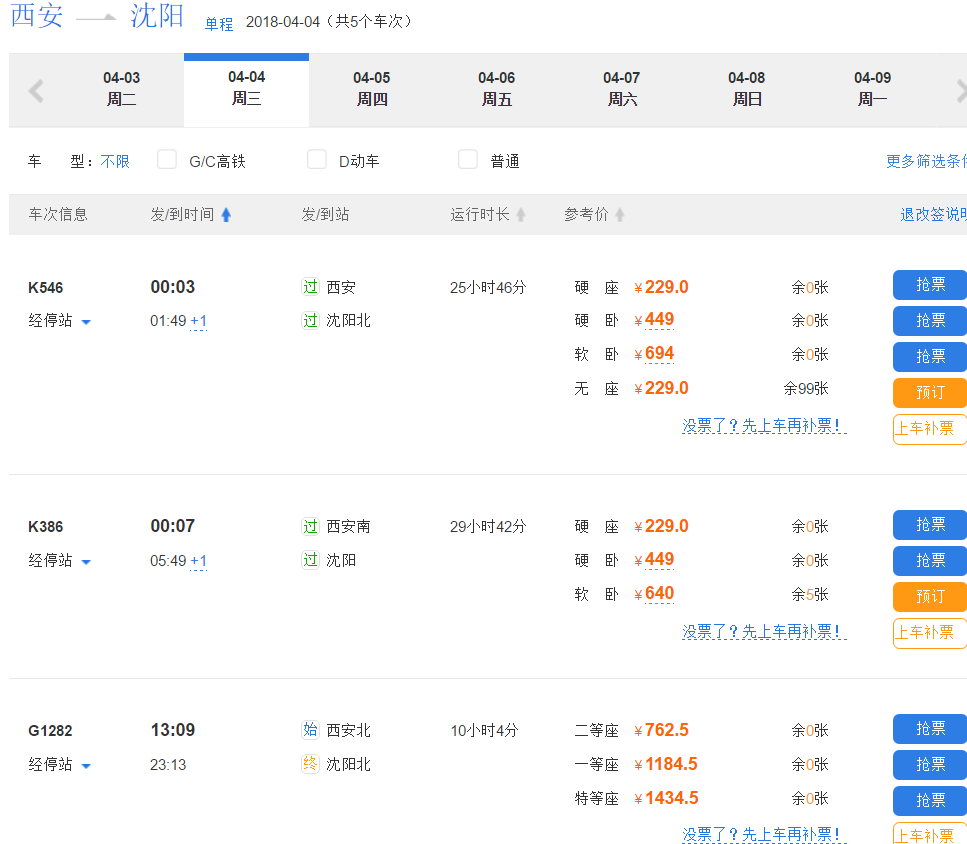Go to previous dates with left arrow

[36, 91]
